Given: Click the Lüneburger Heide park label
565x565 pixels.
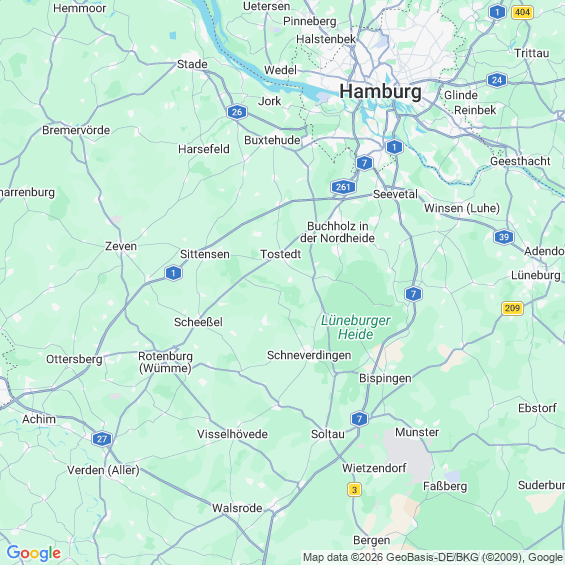Looking at the screenshot, I should click(356, 327).
